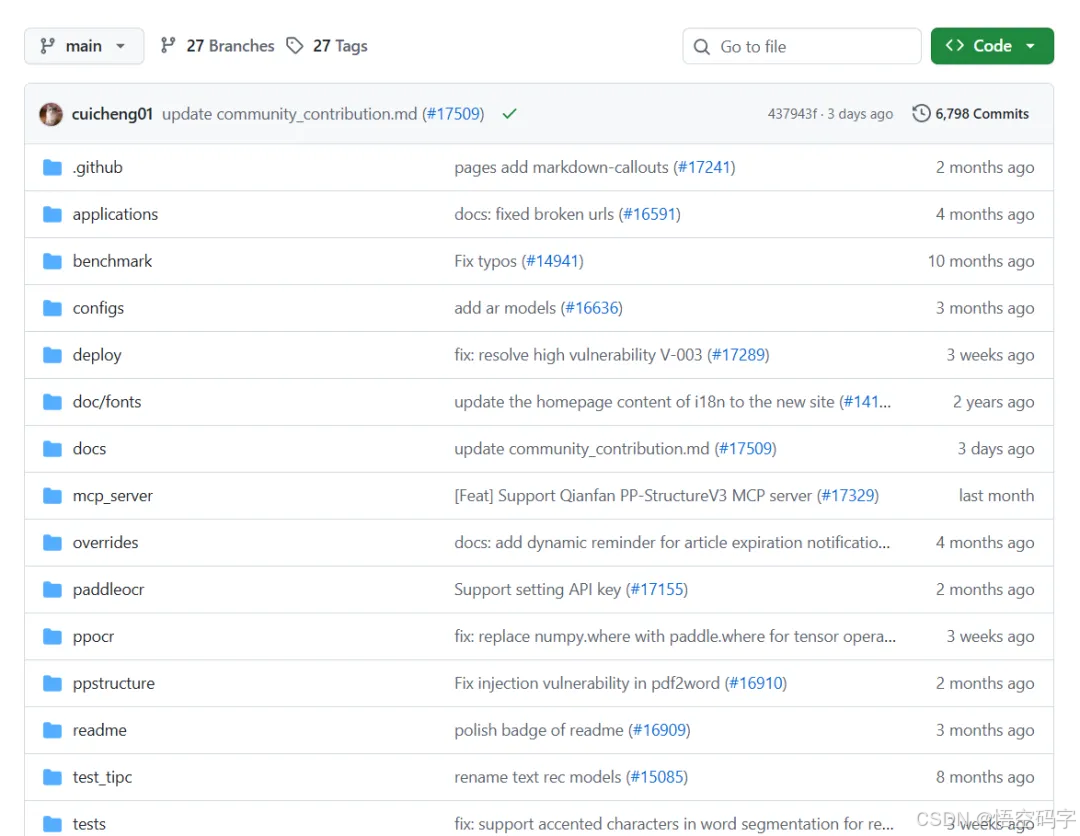Screen dimensions: 1080x836
Task: Open pull request #16591 about broken urls
Action: tap(650, 214)
